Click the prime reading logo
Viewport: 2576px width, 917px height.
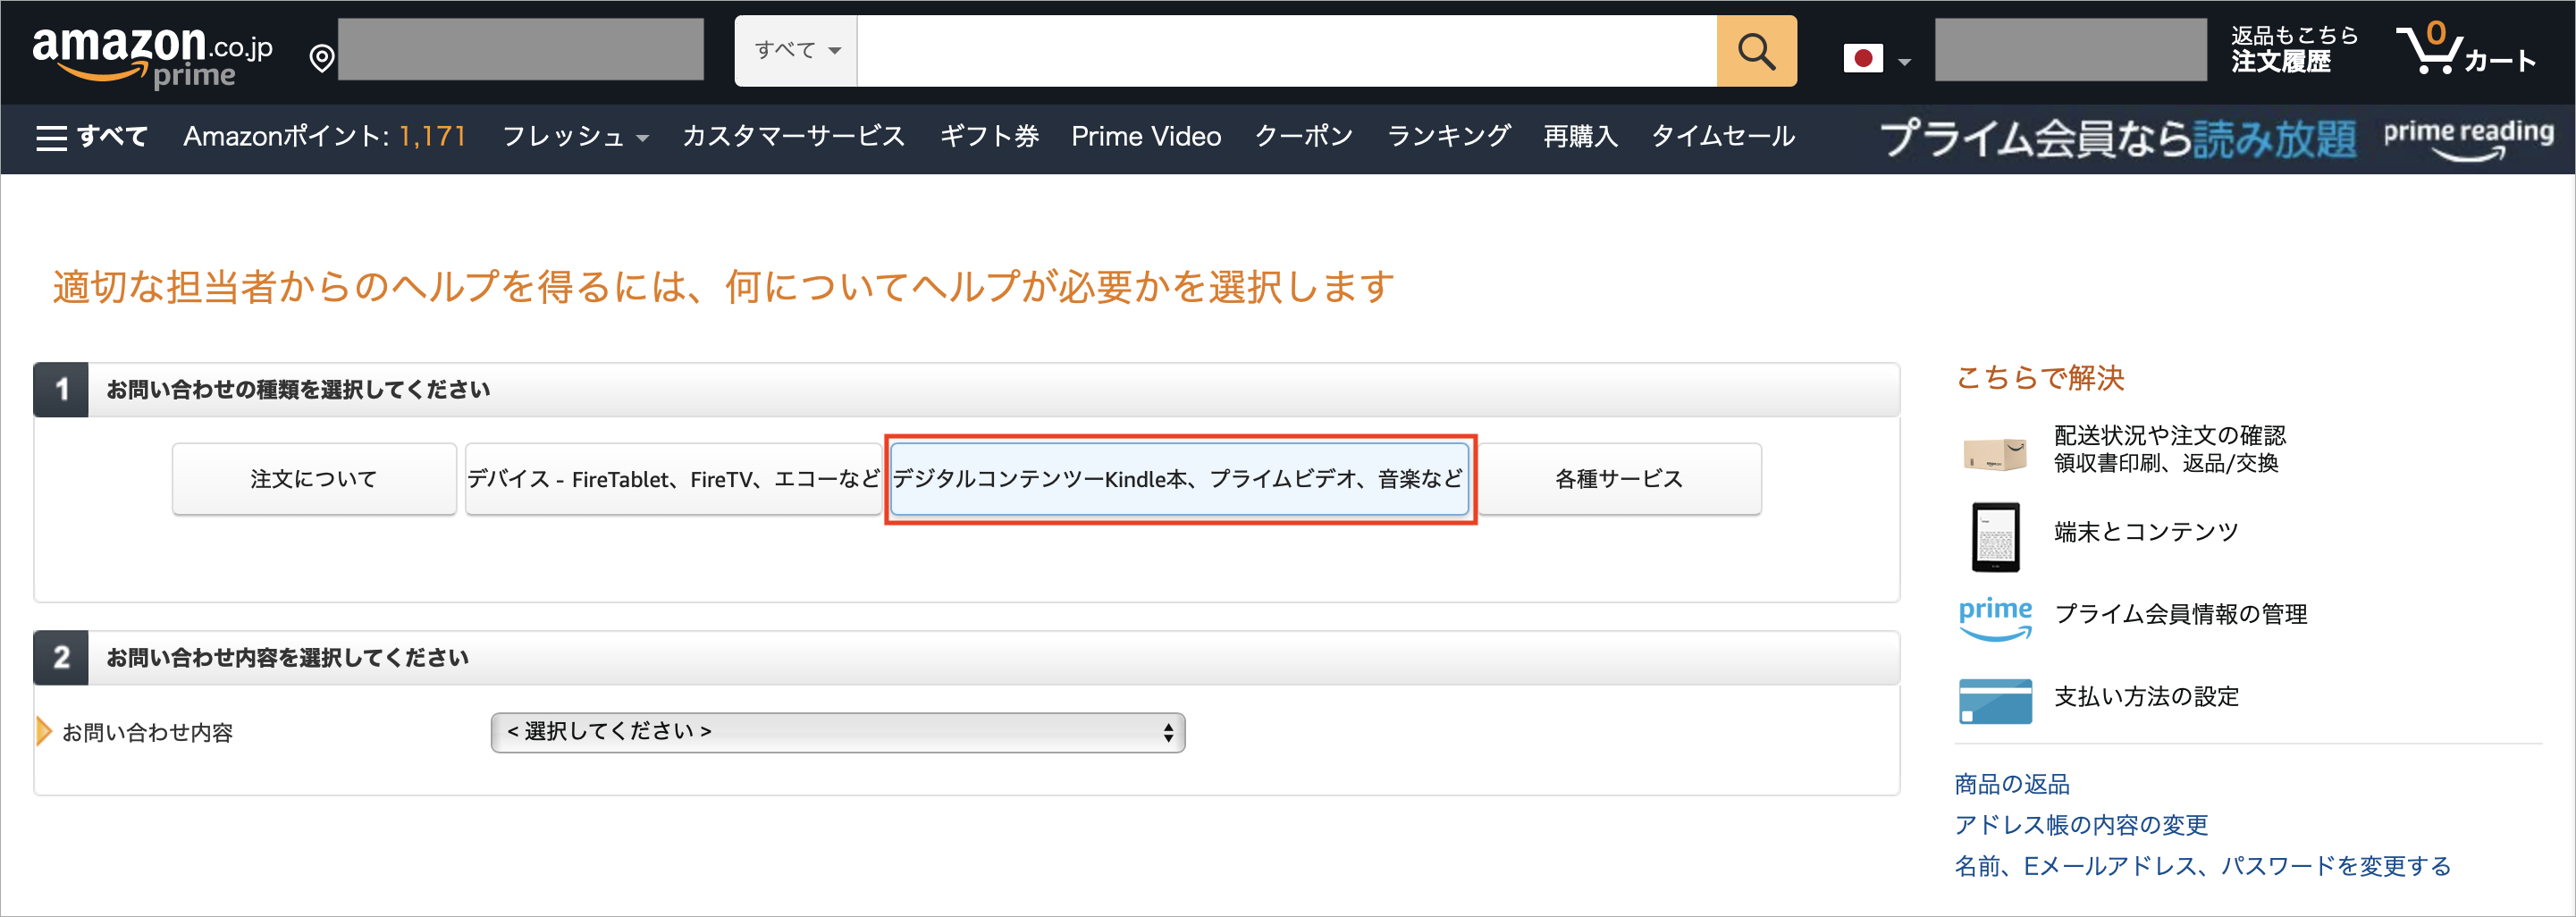point(2466,134)
